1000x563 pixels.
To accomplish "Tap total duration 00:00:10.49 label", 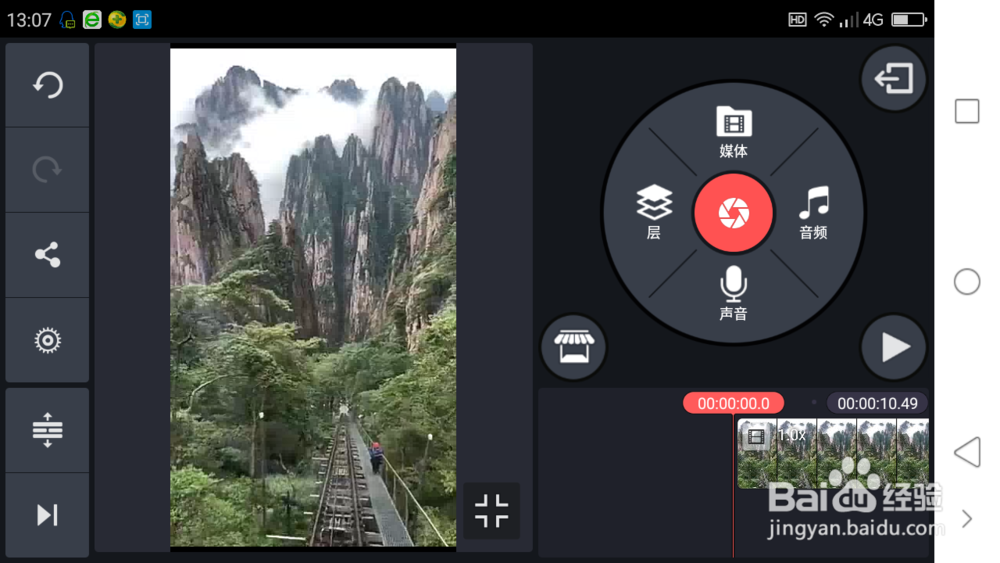I will click(878, 403).
